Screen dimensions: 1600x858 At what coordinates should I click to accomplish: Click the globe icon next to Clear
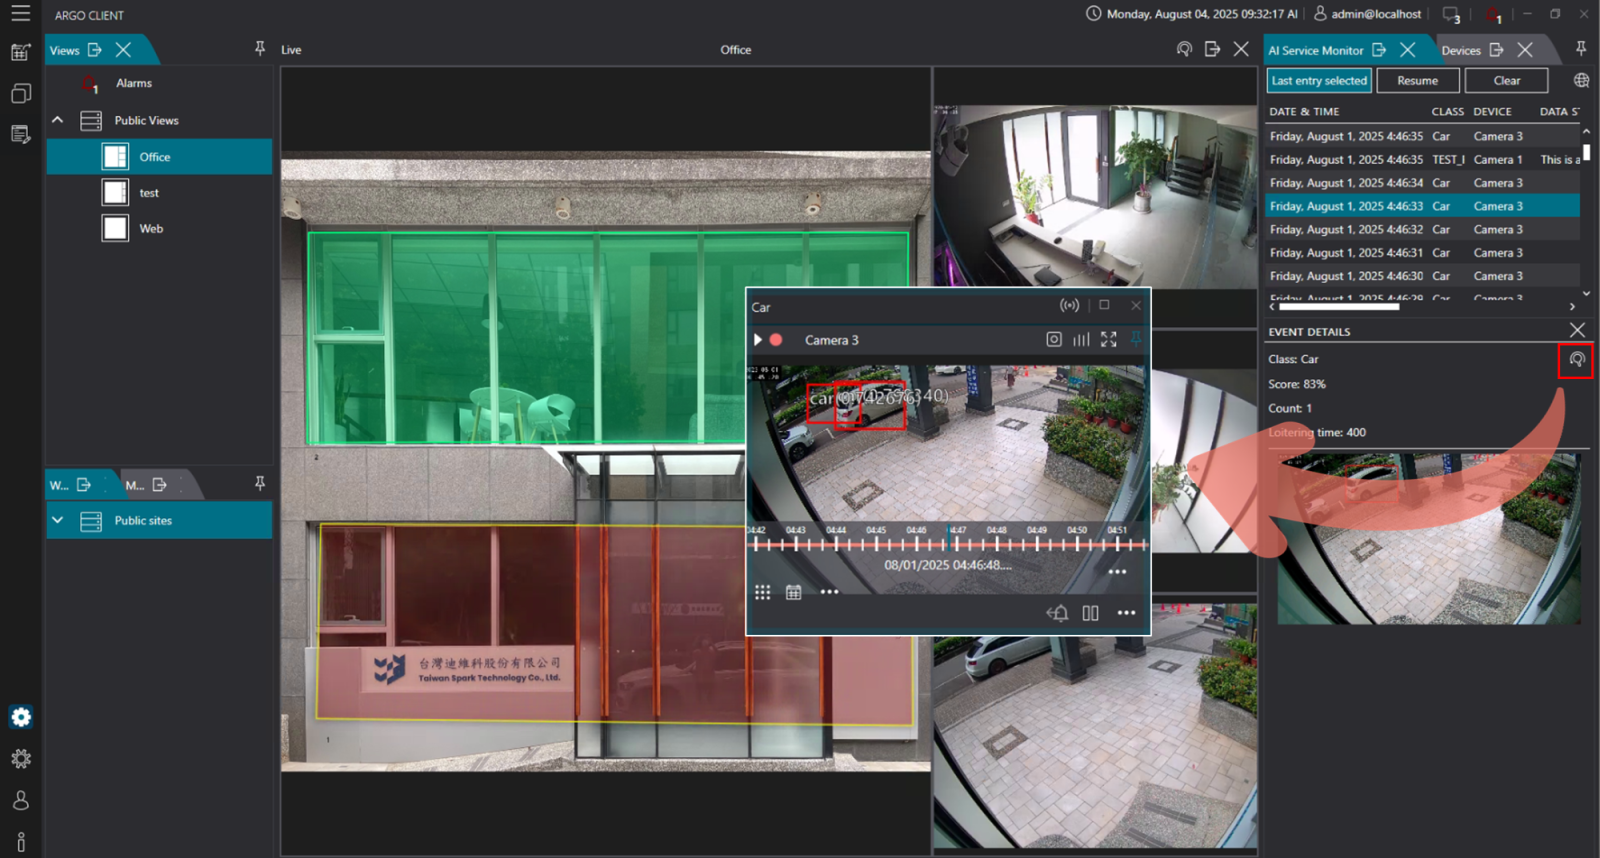tap(1581, 80)
